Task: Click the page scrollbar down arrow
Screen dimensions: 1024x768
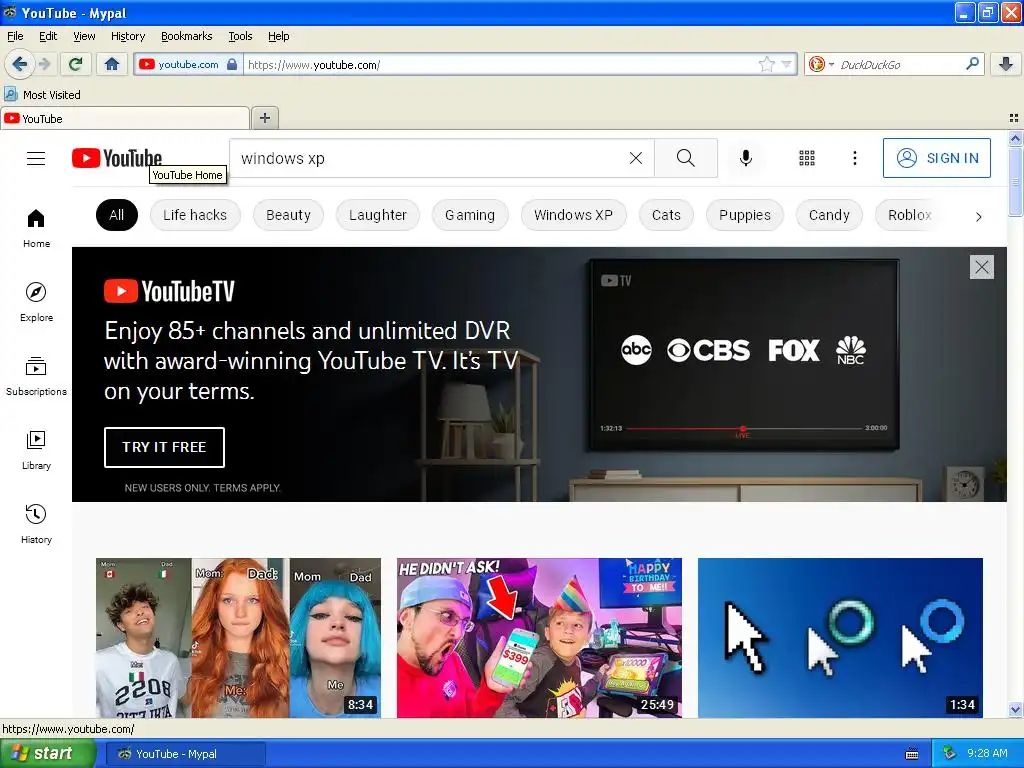Action: click(1015, 709)
